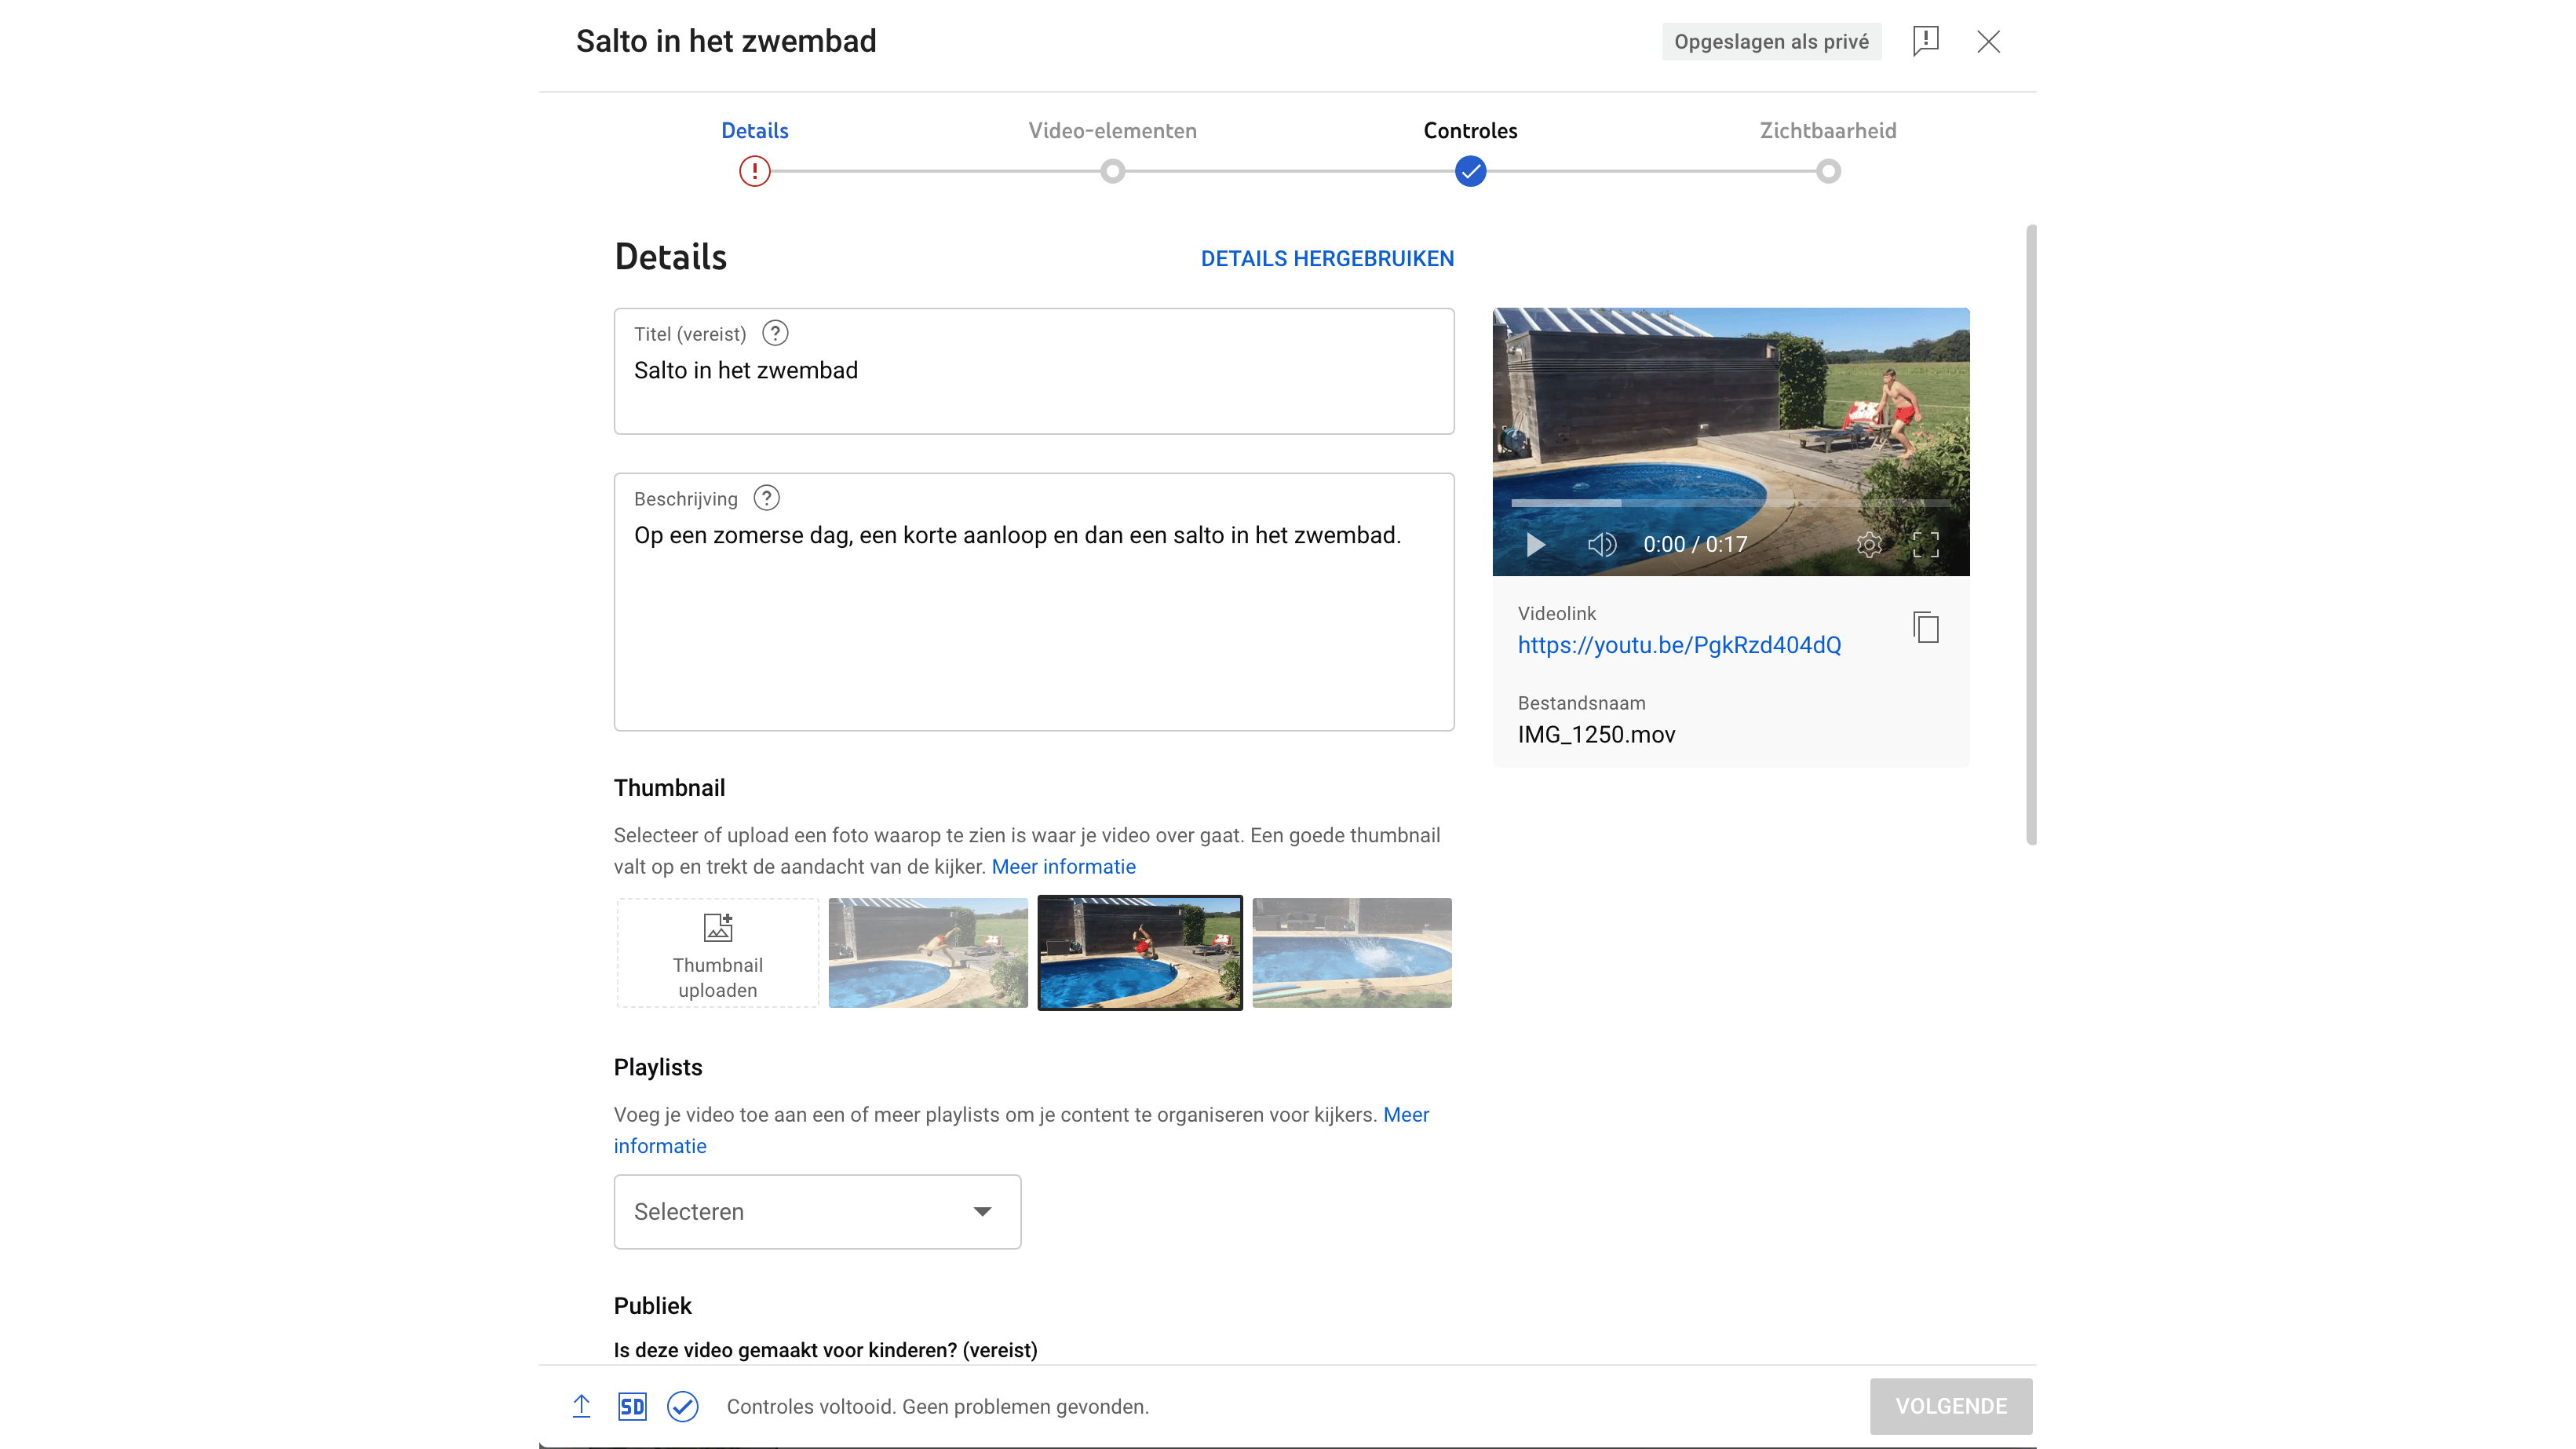Image resolution: width=2576 pixels, height=1449 pixels.
Task: Click the video preview progress bar
Action: pyautogui.click(x=1730, y=503)
